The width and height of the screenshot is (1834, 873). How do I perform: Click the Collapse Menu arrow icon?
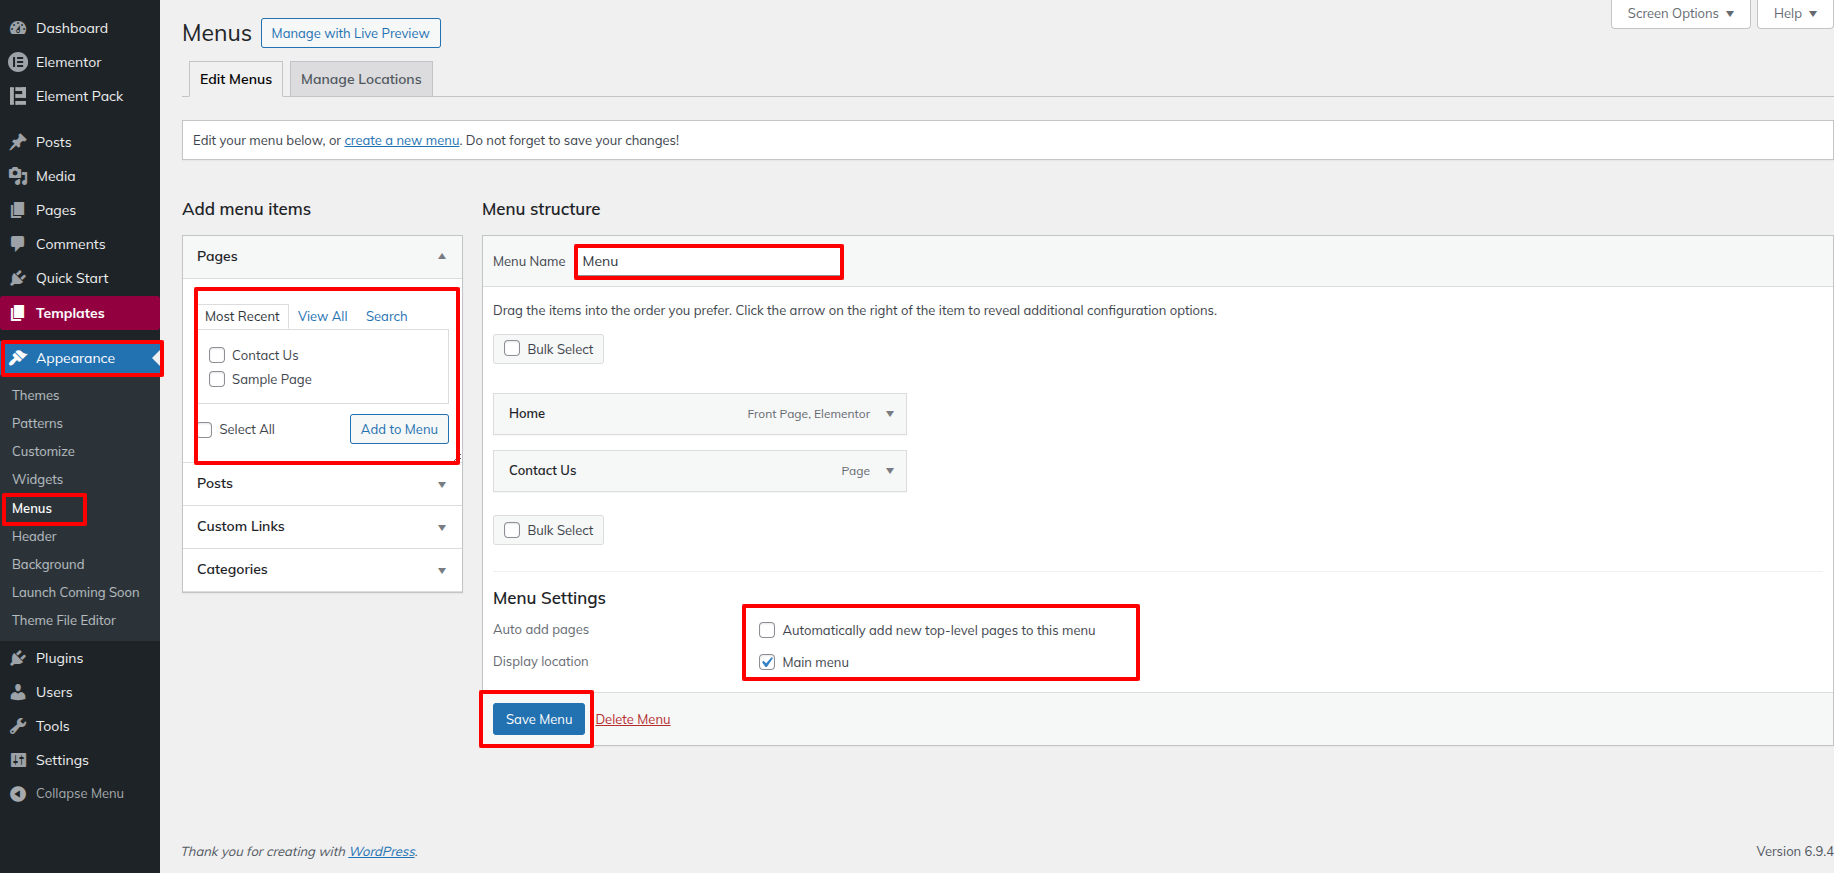18,793
